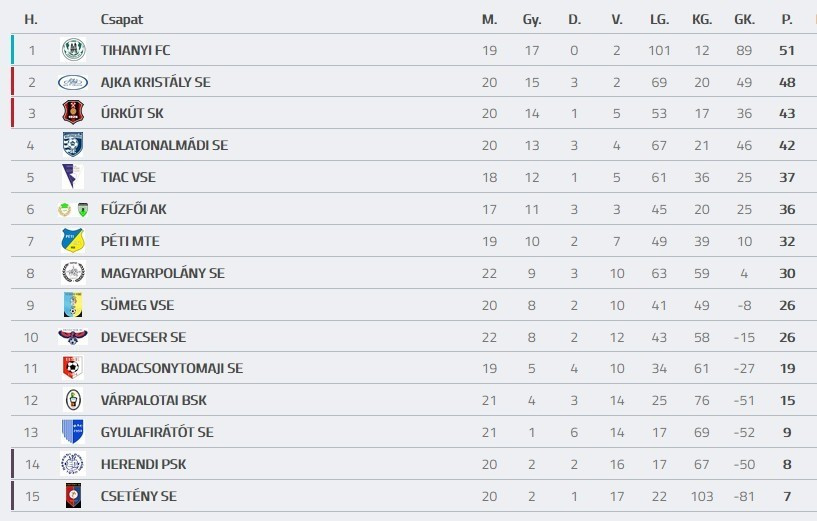Open the Sümeg VSE team link
This screenshot has width=817, height=521.
pos(137,305)
